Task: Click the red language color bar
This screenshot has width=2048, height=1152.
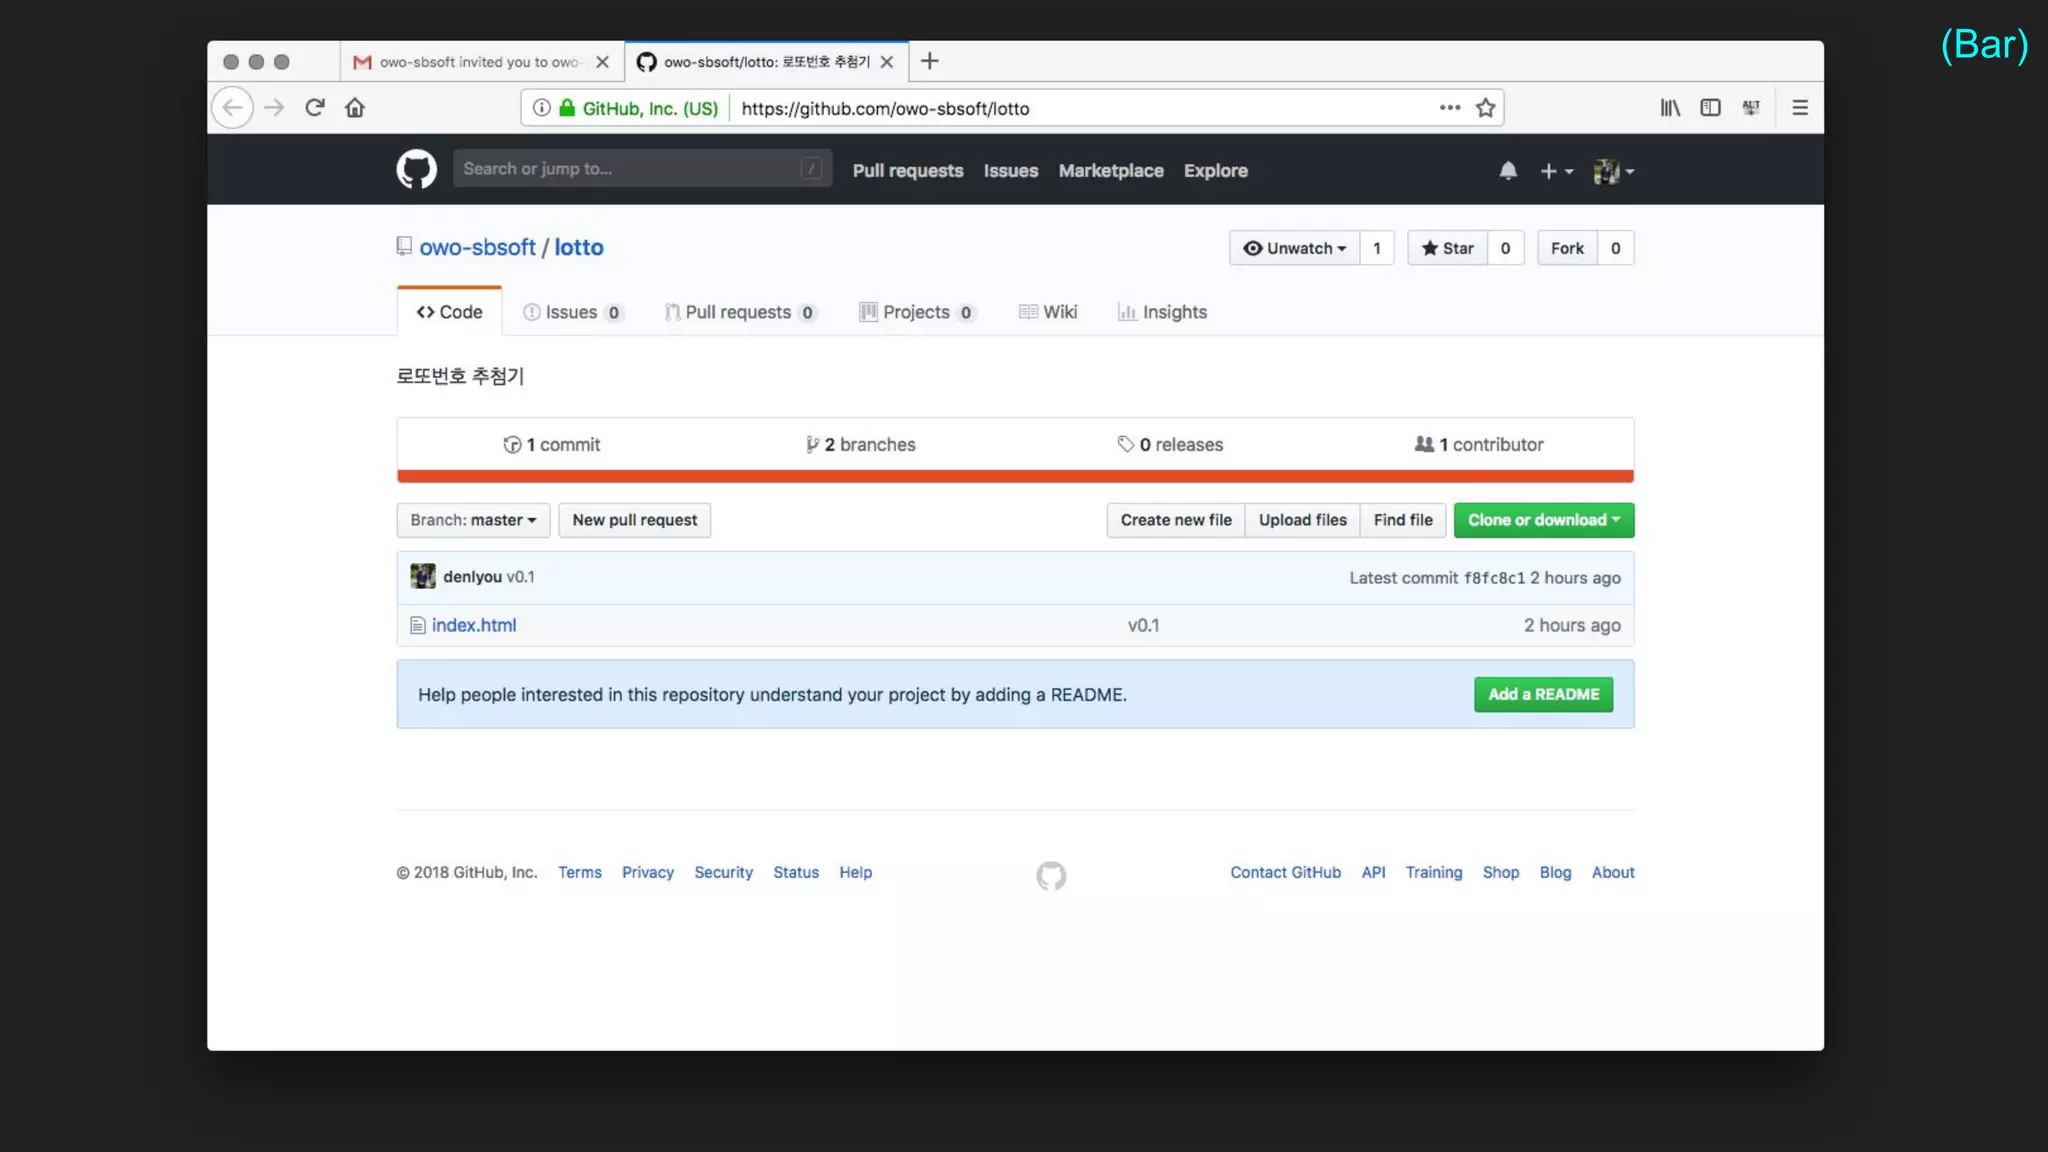Action: (1015, 476)
